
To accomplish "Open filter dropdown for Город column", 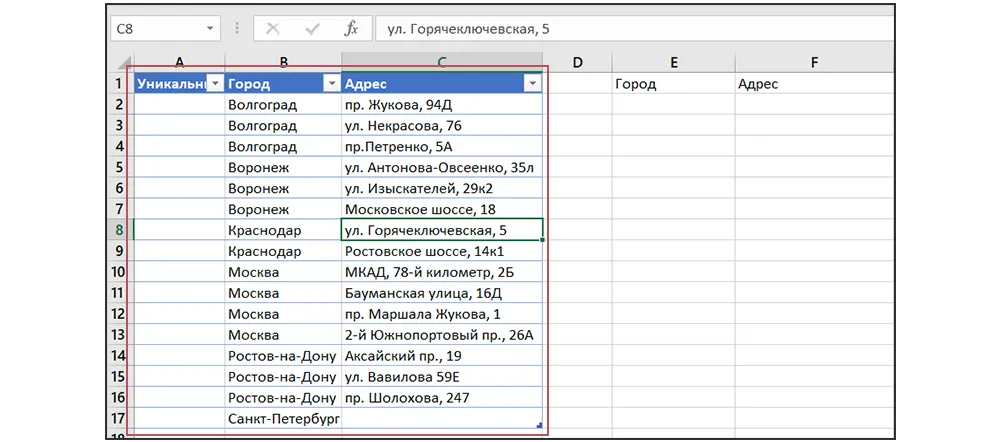I will [331, 84].
